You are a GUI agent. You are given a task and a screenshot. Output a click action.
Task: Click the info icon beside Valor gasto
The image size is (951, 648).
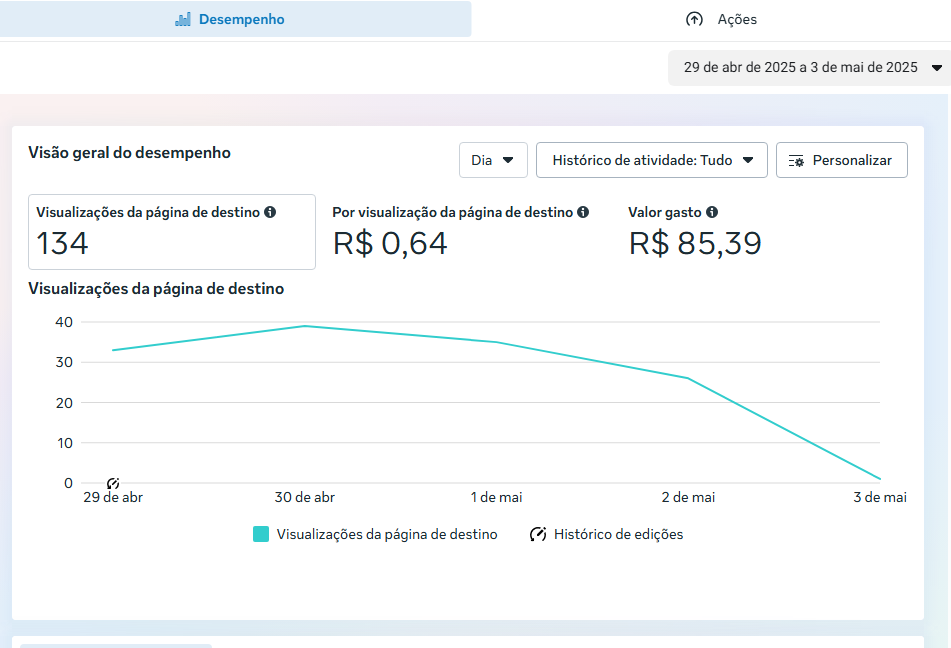712,212
